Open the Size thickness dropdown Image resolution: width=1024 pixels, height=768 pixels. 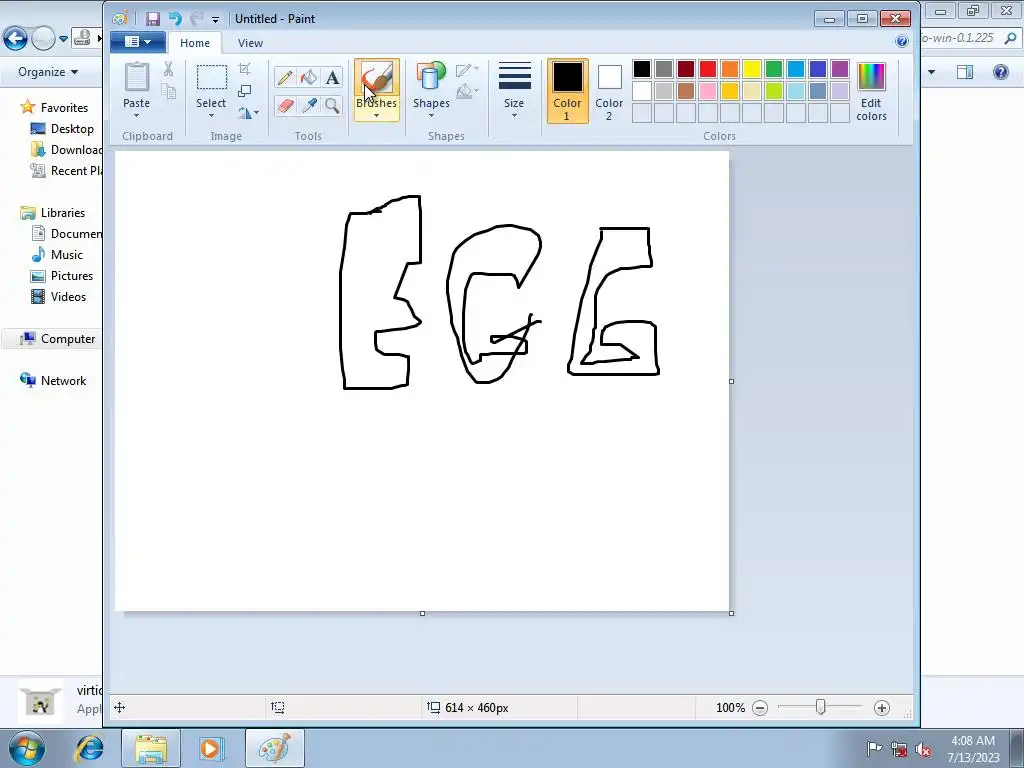pyautogui.click(x=514, y=91)
